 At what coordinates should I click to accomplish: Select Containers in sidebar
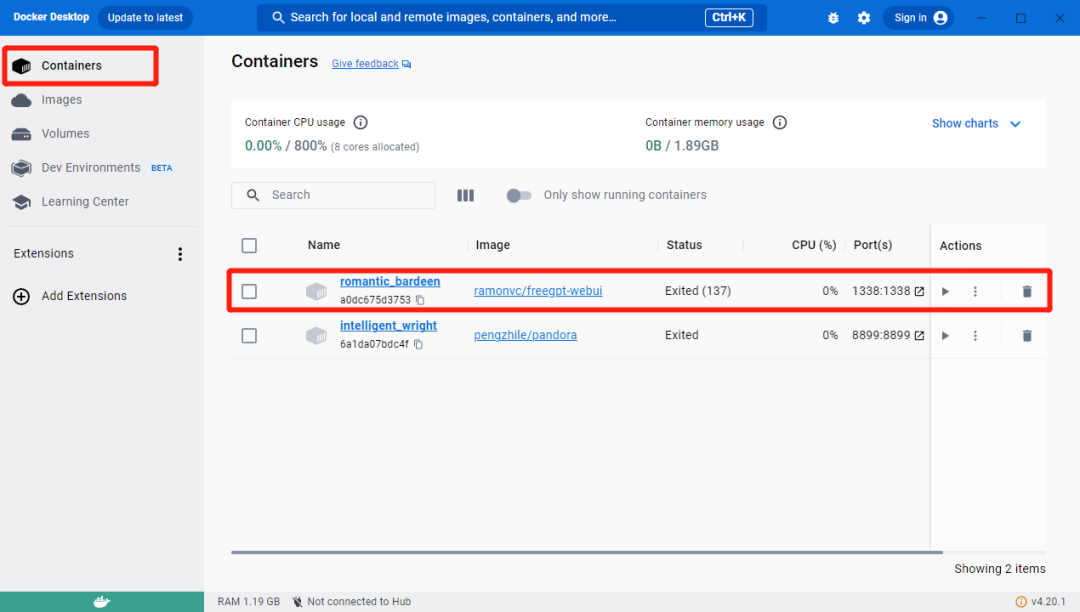point(72,65)
